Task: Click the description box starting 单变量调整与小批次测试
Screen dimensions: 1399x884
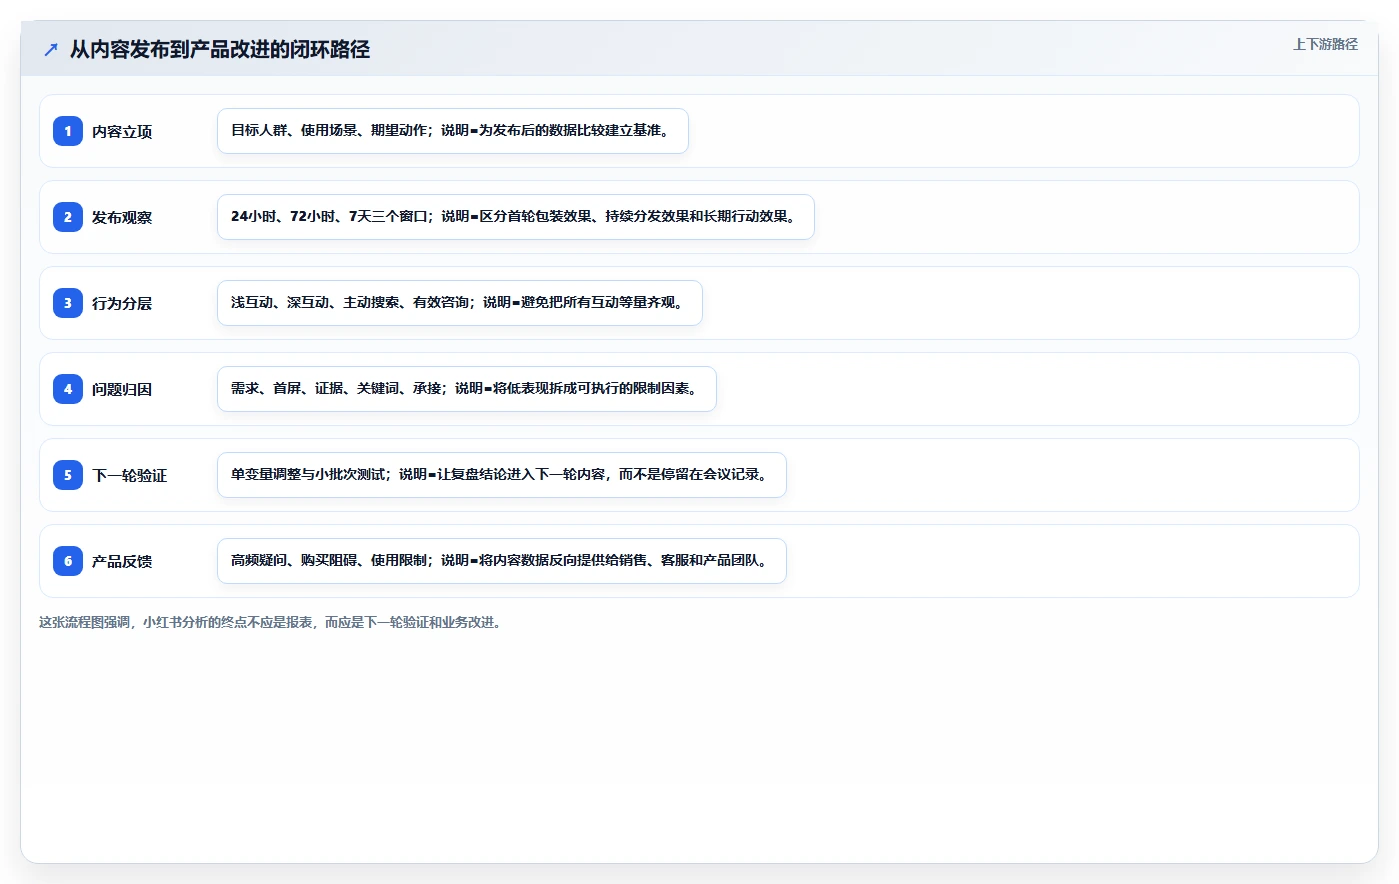Action: pyautogui.click(x=502, y=475)
